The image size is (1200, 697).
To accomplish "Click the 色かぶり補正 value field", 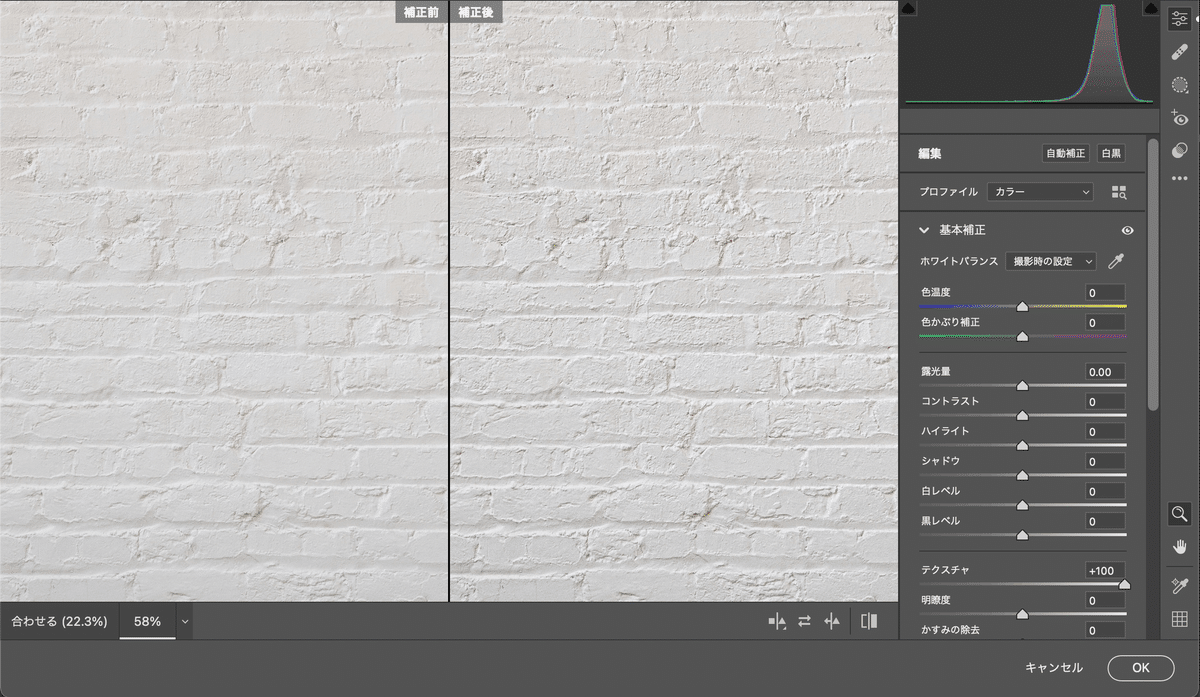I will [1105, 322].
